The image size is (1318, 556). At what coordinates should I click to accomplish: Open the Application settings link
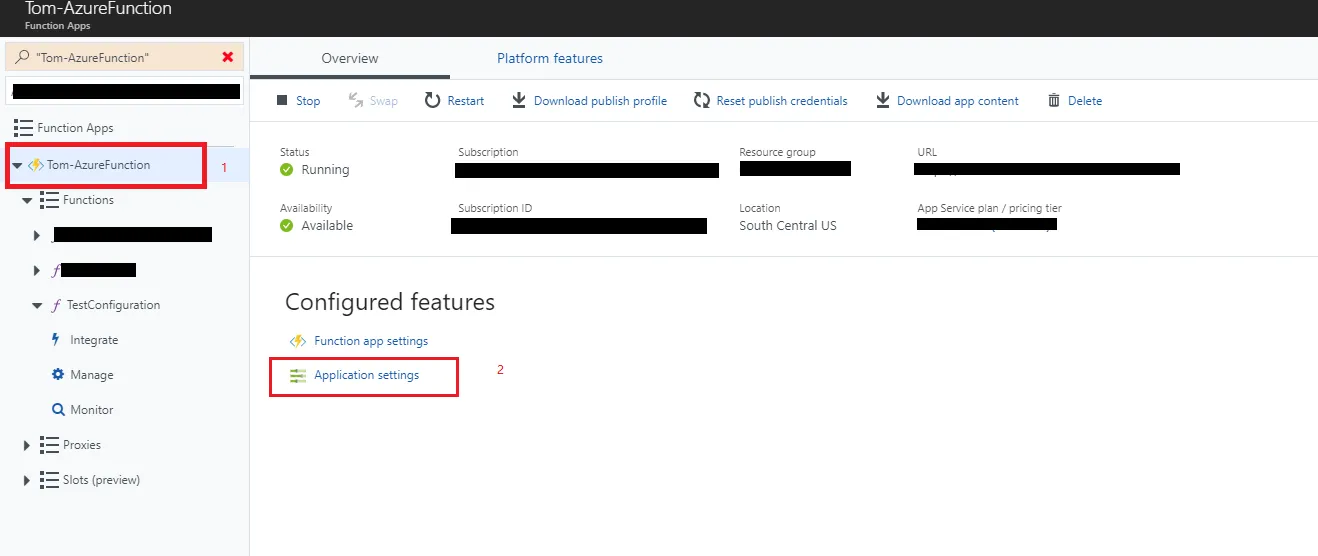coord(367,375)
